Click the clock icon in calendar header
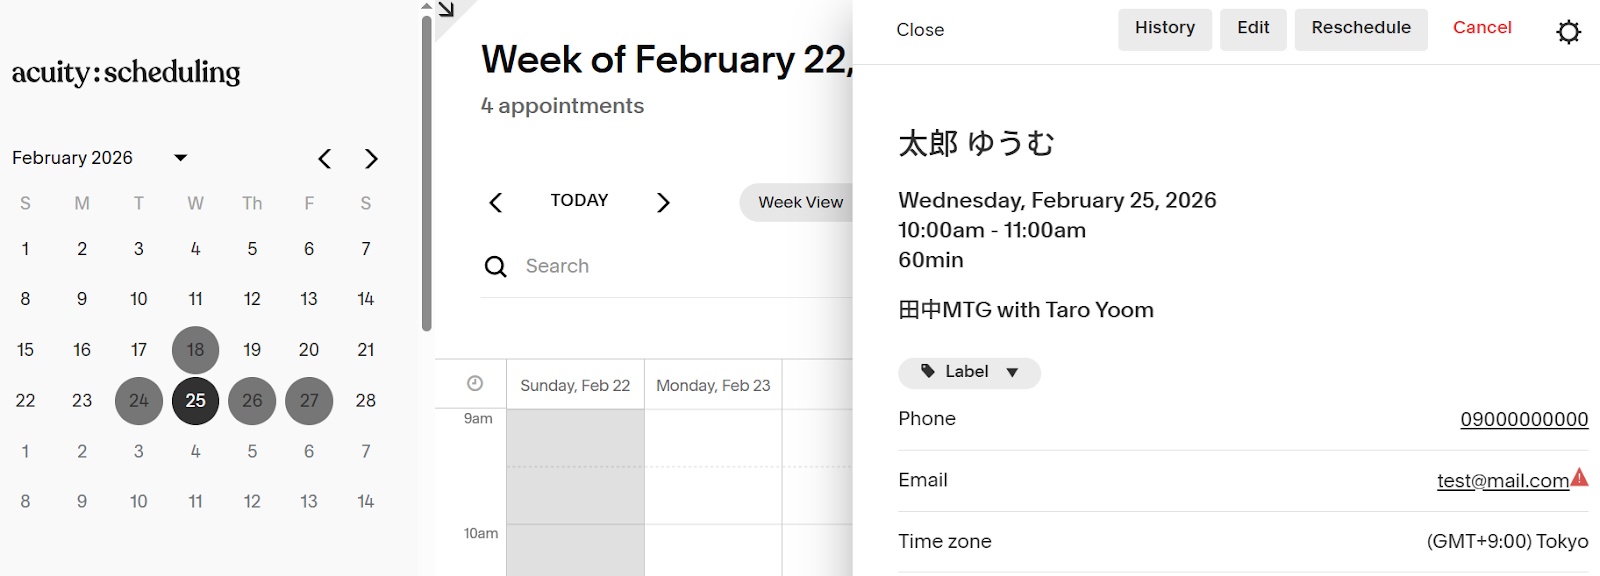 coord(475,384)
